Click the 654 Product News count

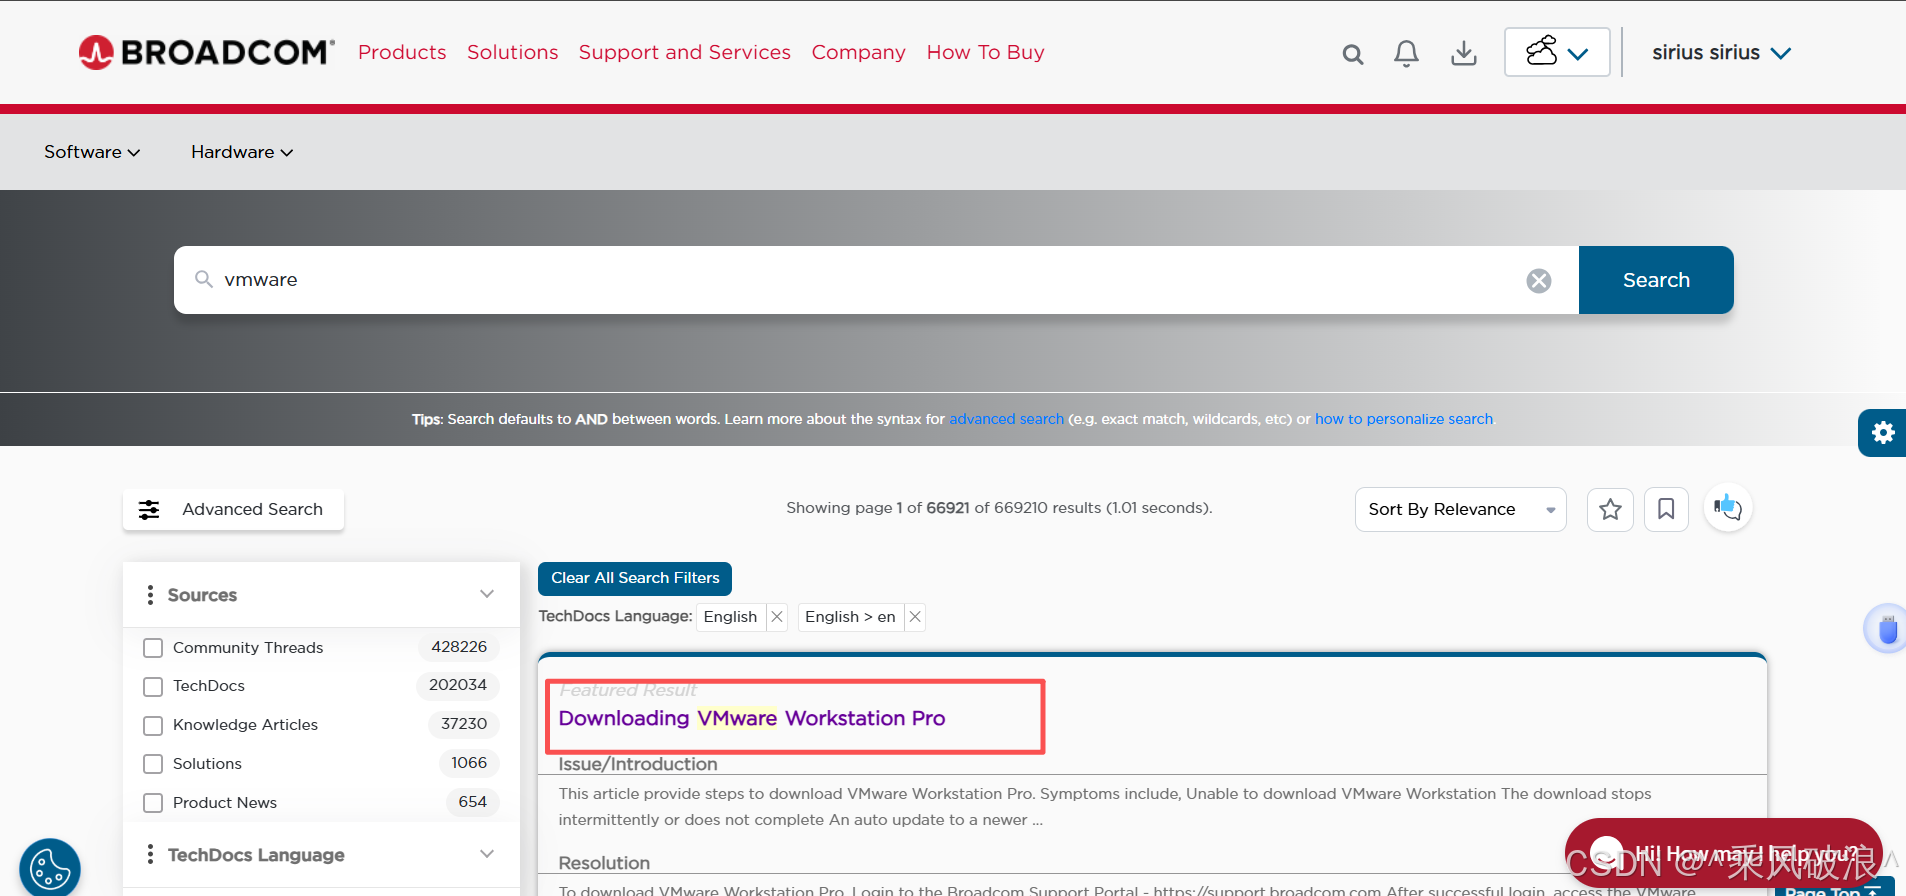click(472, 802)
